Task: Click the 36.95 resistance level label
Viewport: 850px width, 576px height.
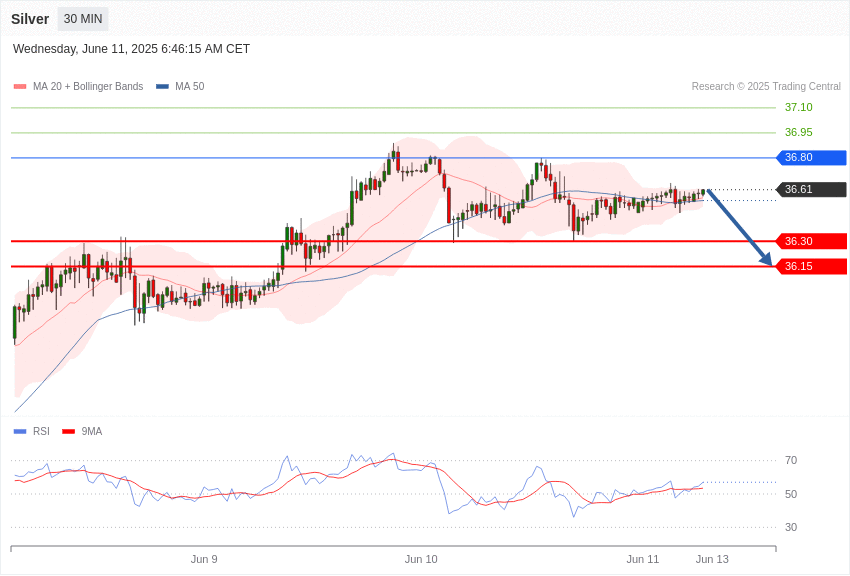Action: 799,132
